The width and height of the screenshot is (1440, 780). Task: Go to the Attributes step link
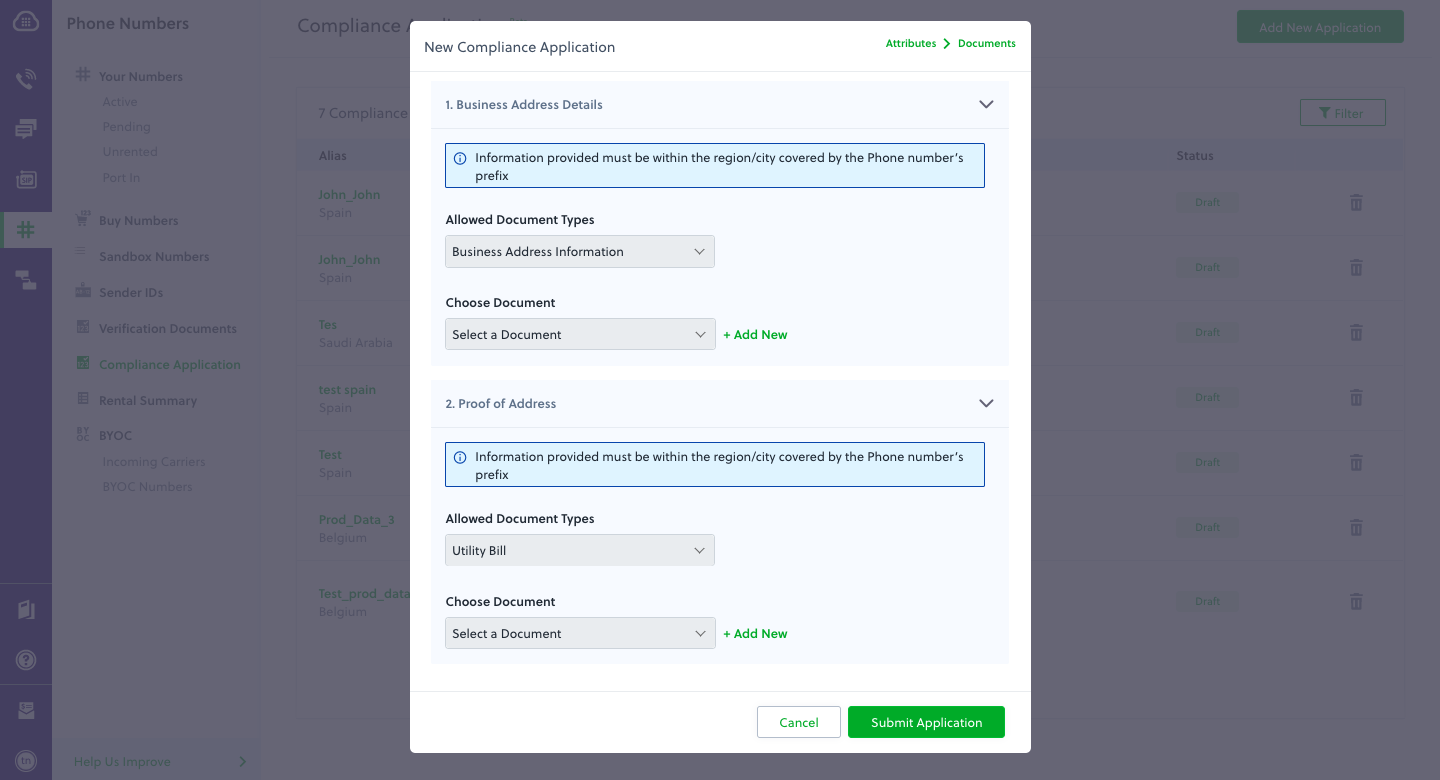coord(911,43)
